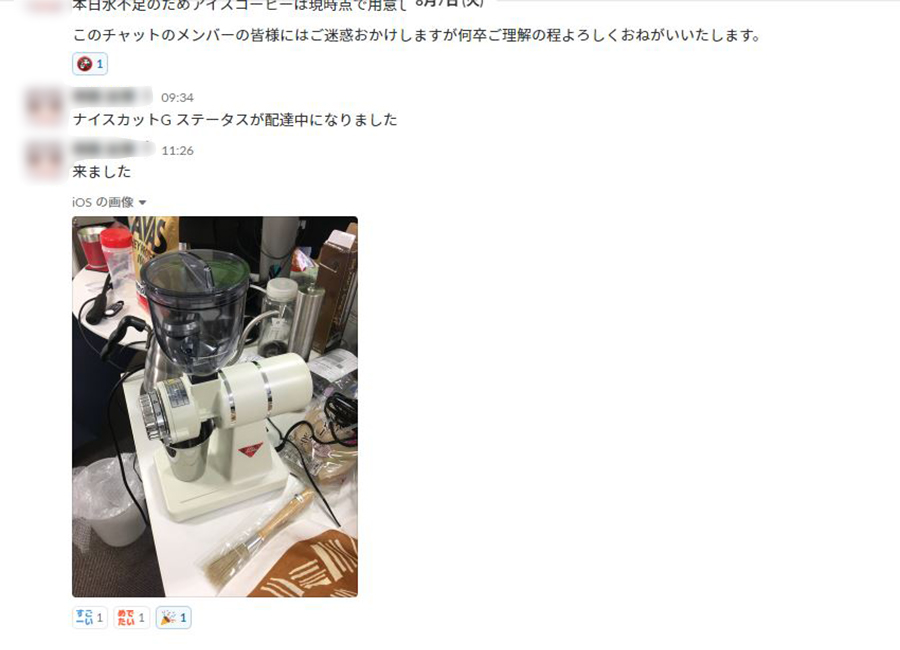This screenshot has width=900, height=650.
Task: Open the avatar beside the 11:26 message
Action: click(x=44, y=160)
